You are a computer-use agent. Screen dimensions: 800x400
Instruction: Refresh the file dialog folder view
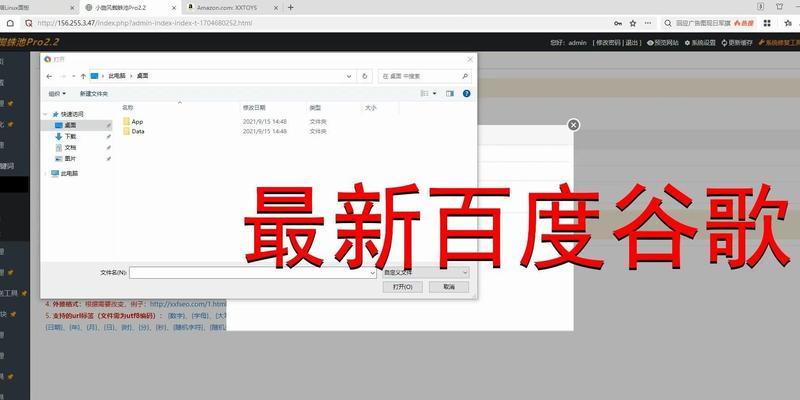point(364,76)
